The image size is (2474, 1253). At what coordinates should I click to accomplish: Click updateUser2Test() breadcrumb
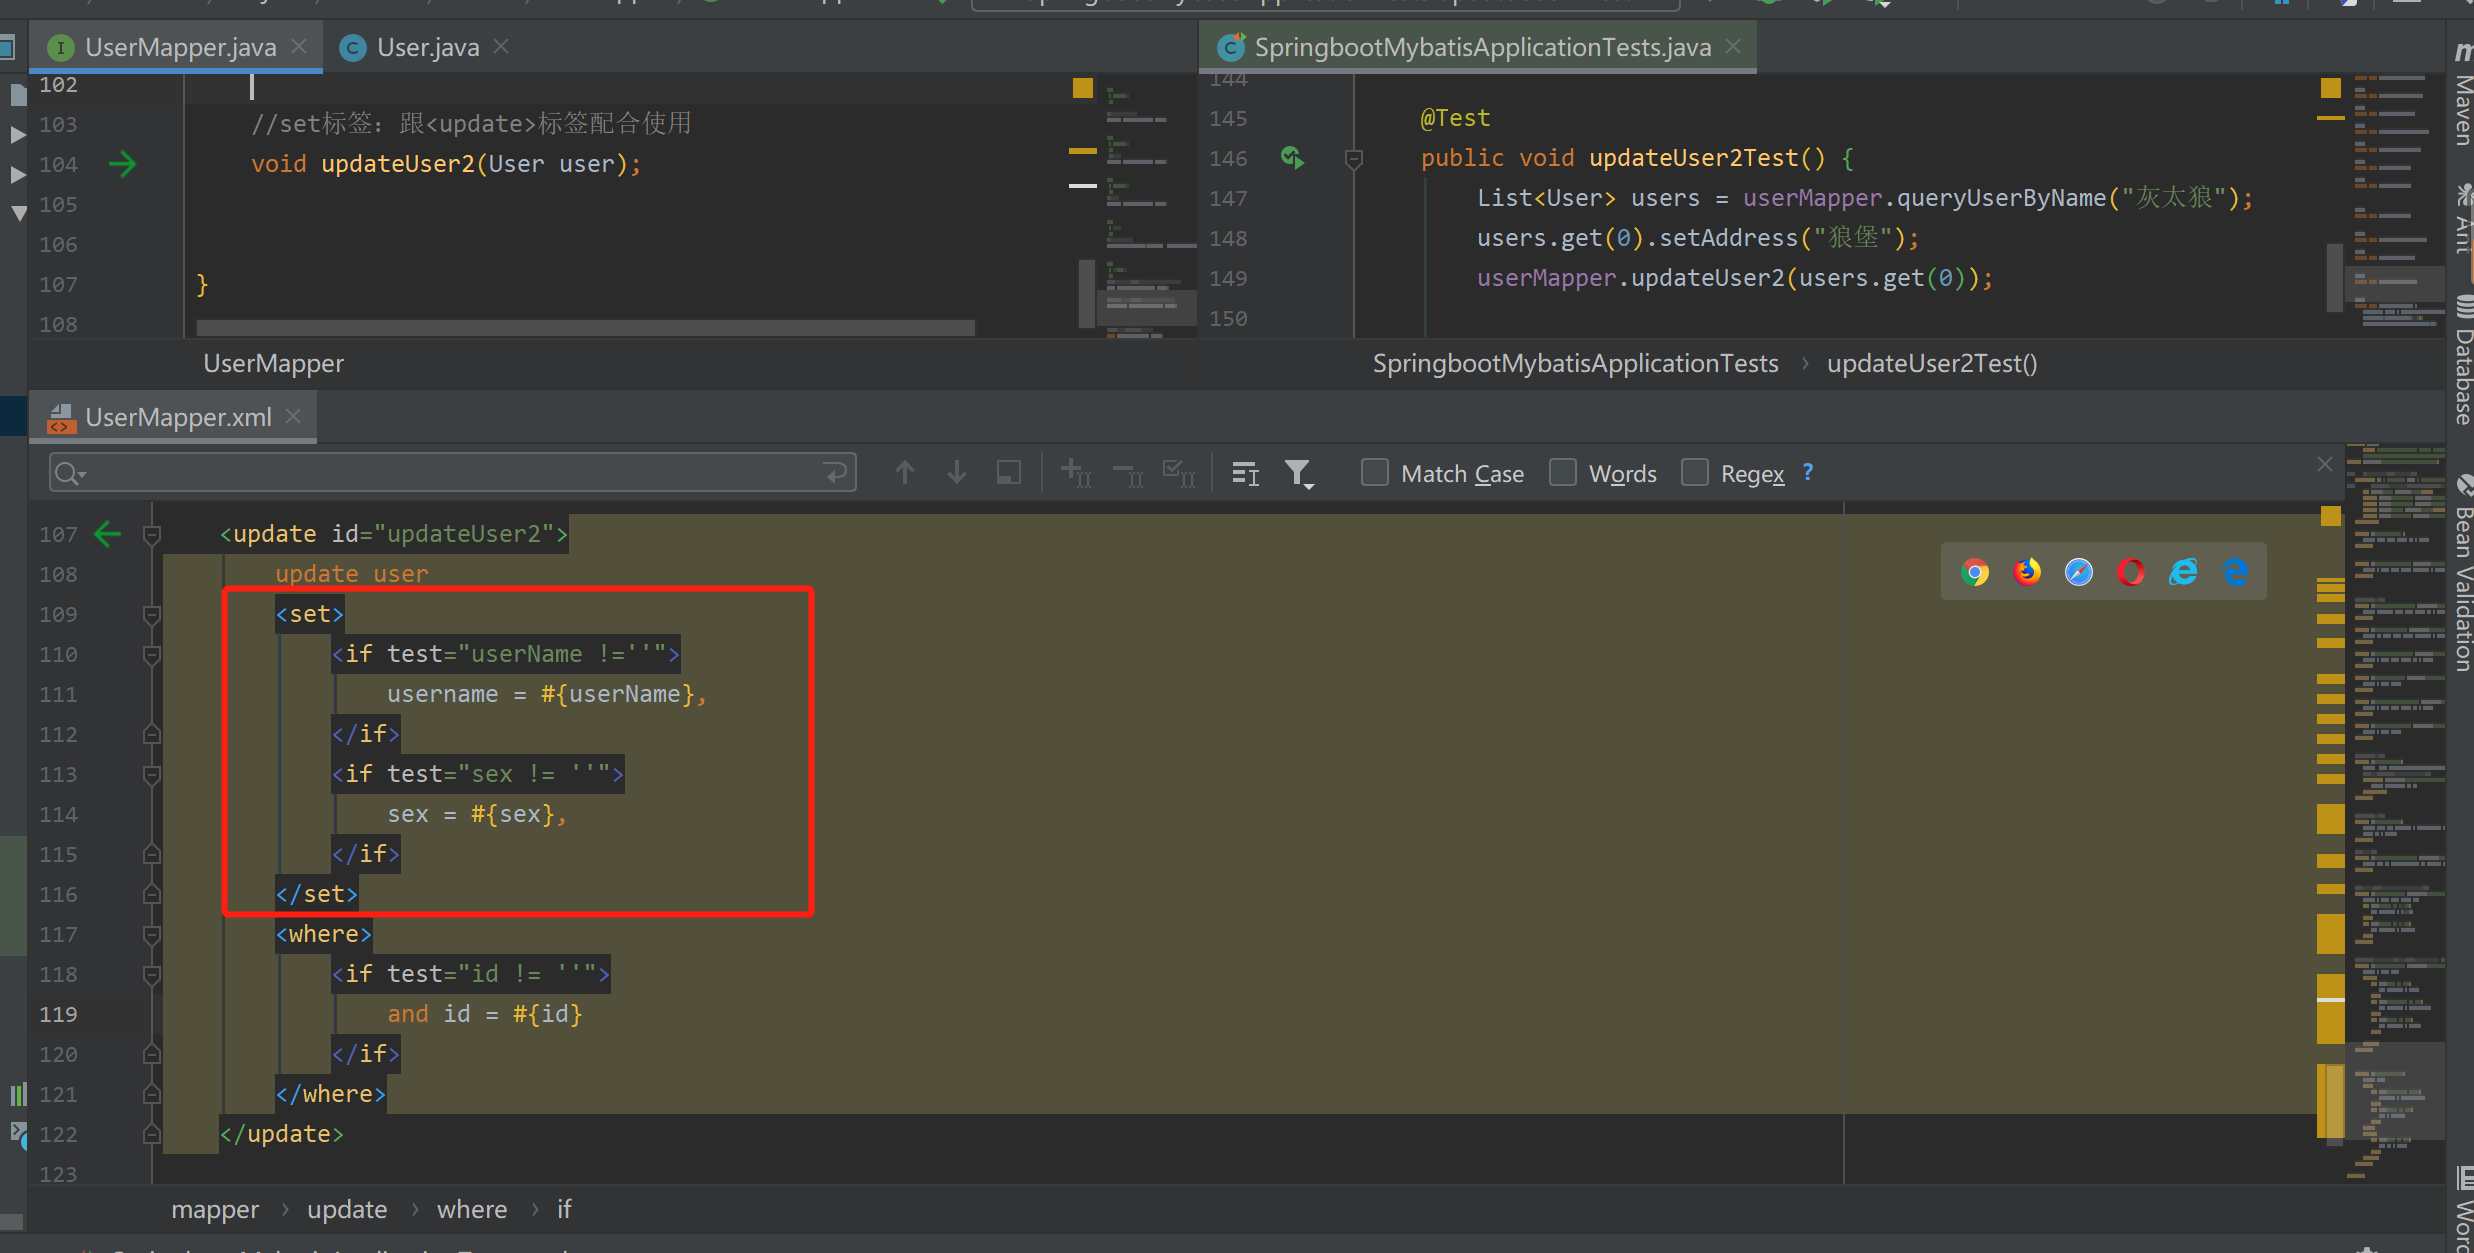[1931, 363]
